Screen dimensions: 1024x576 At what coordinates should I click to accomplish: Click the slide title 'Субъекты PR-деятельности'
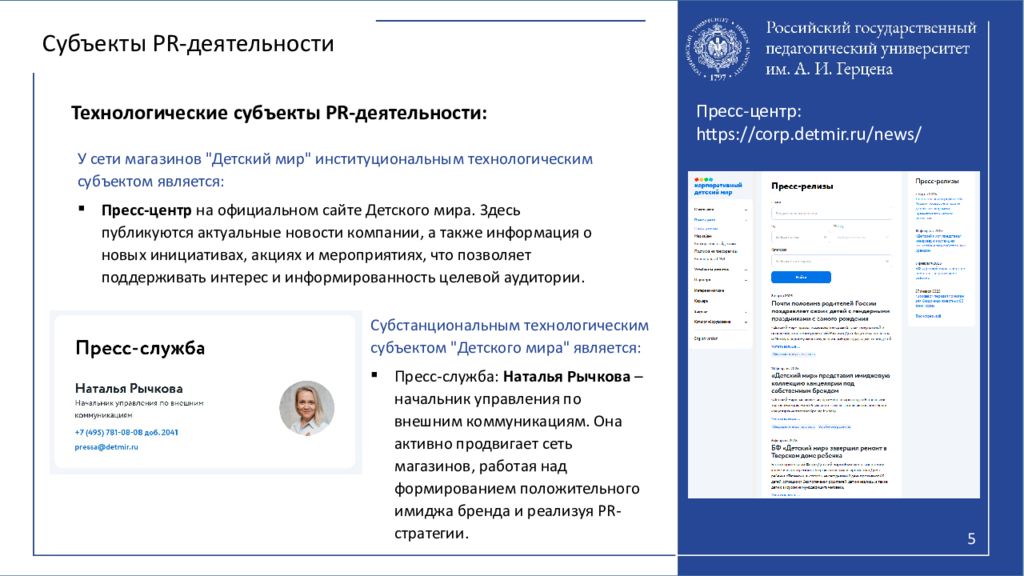click(188, 44)
